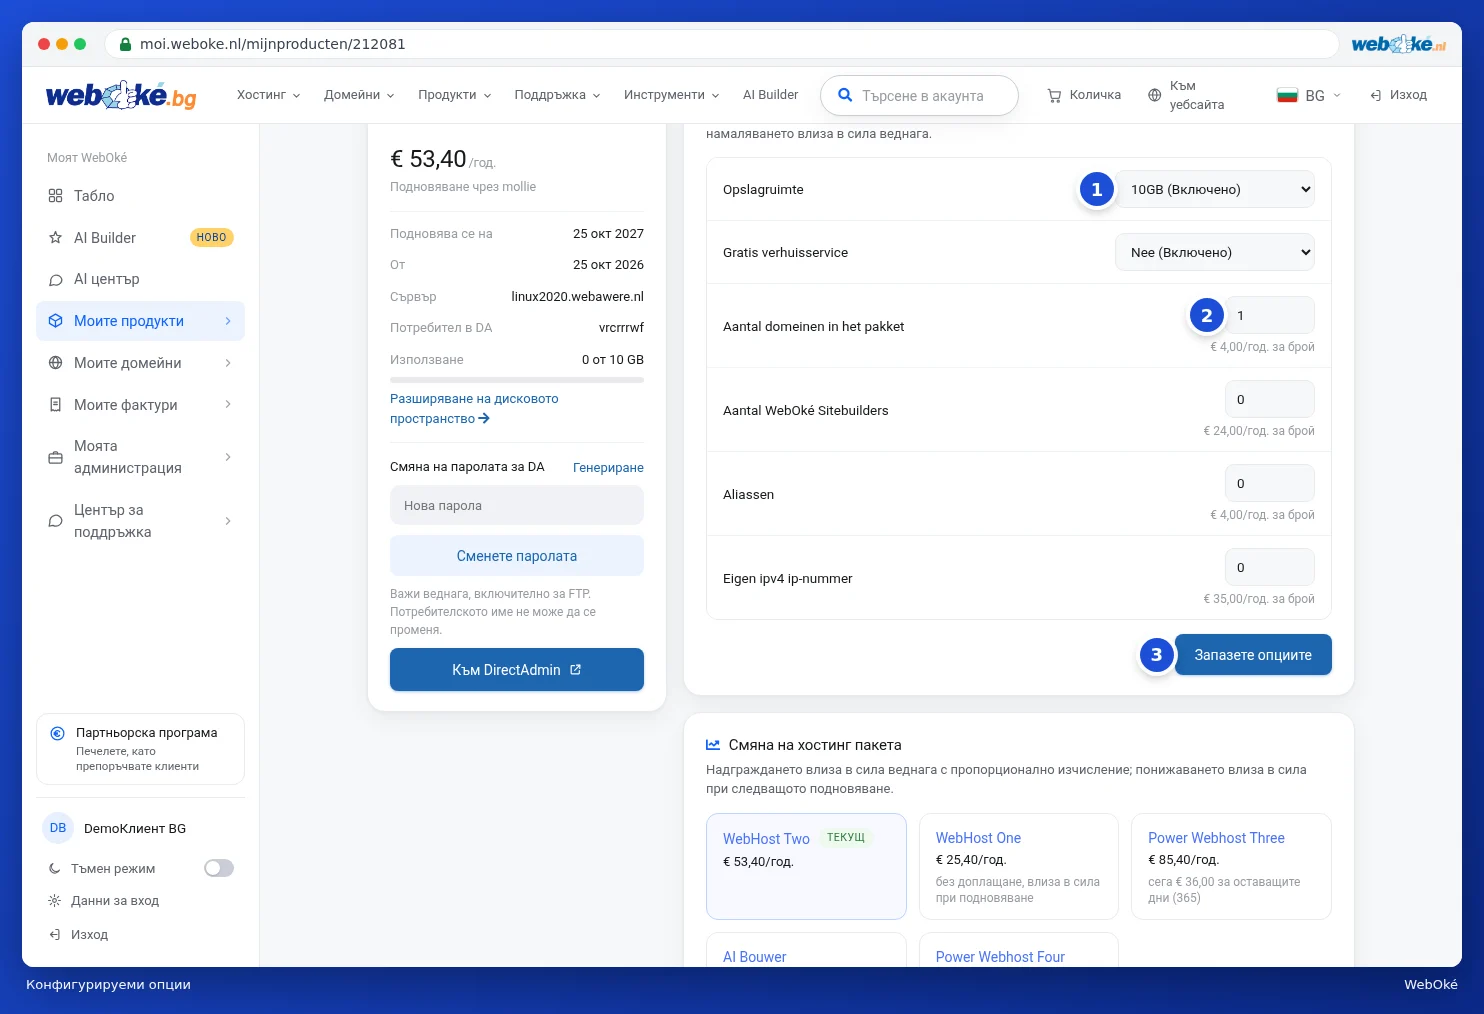Click the logout icon in top navigation
This screenshot has width=1484, height=1014.
pos(1376,96)
